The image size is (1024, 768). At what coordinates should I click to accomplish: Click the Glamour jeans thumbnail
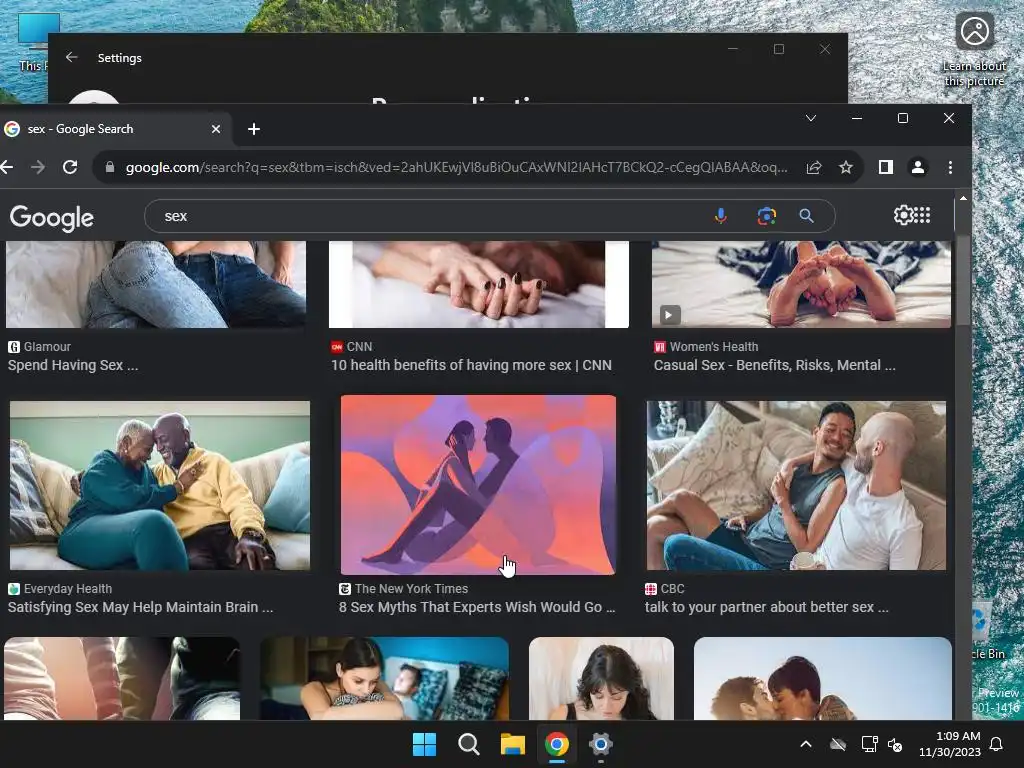point(156,285)
